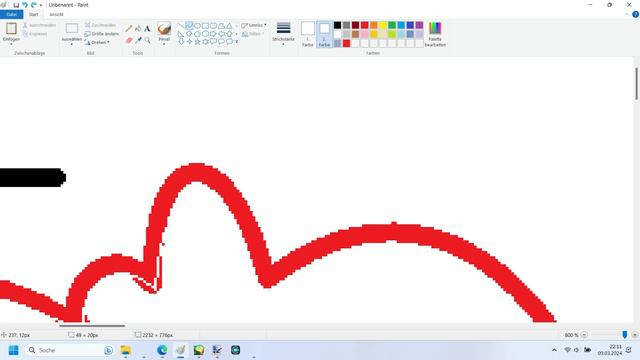Pick the green color swatch
Image resolution: width=640 pixels, height=360 pixels.
(x=392, y=25)
